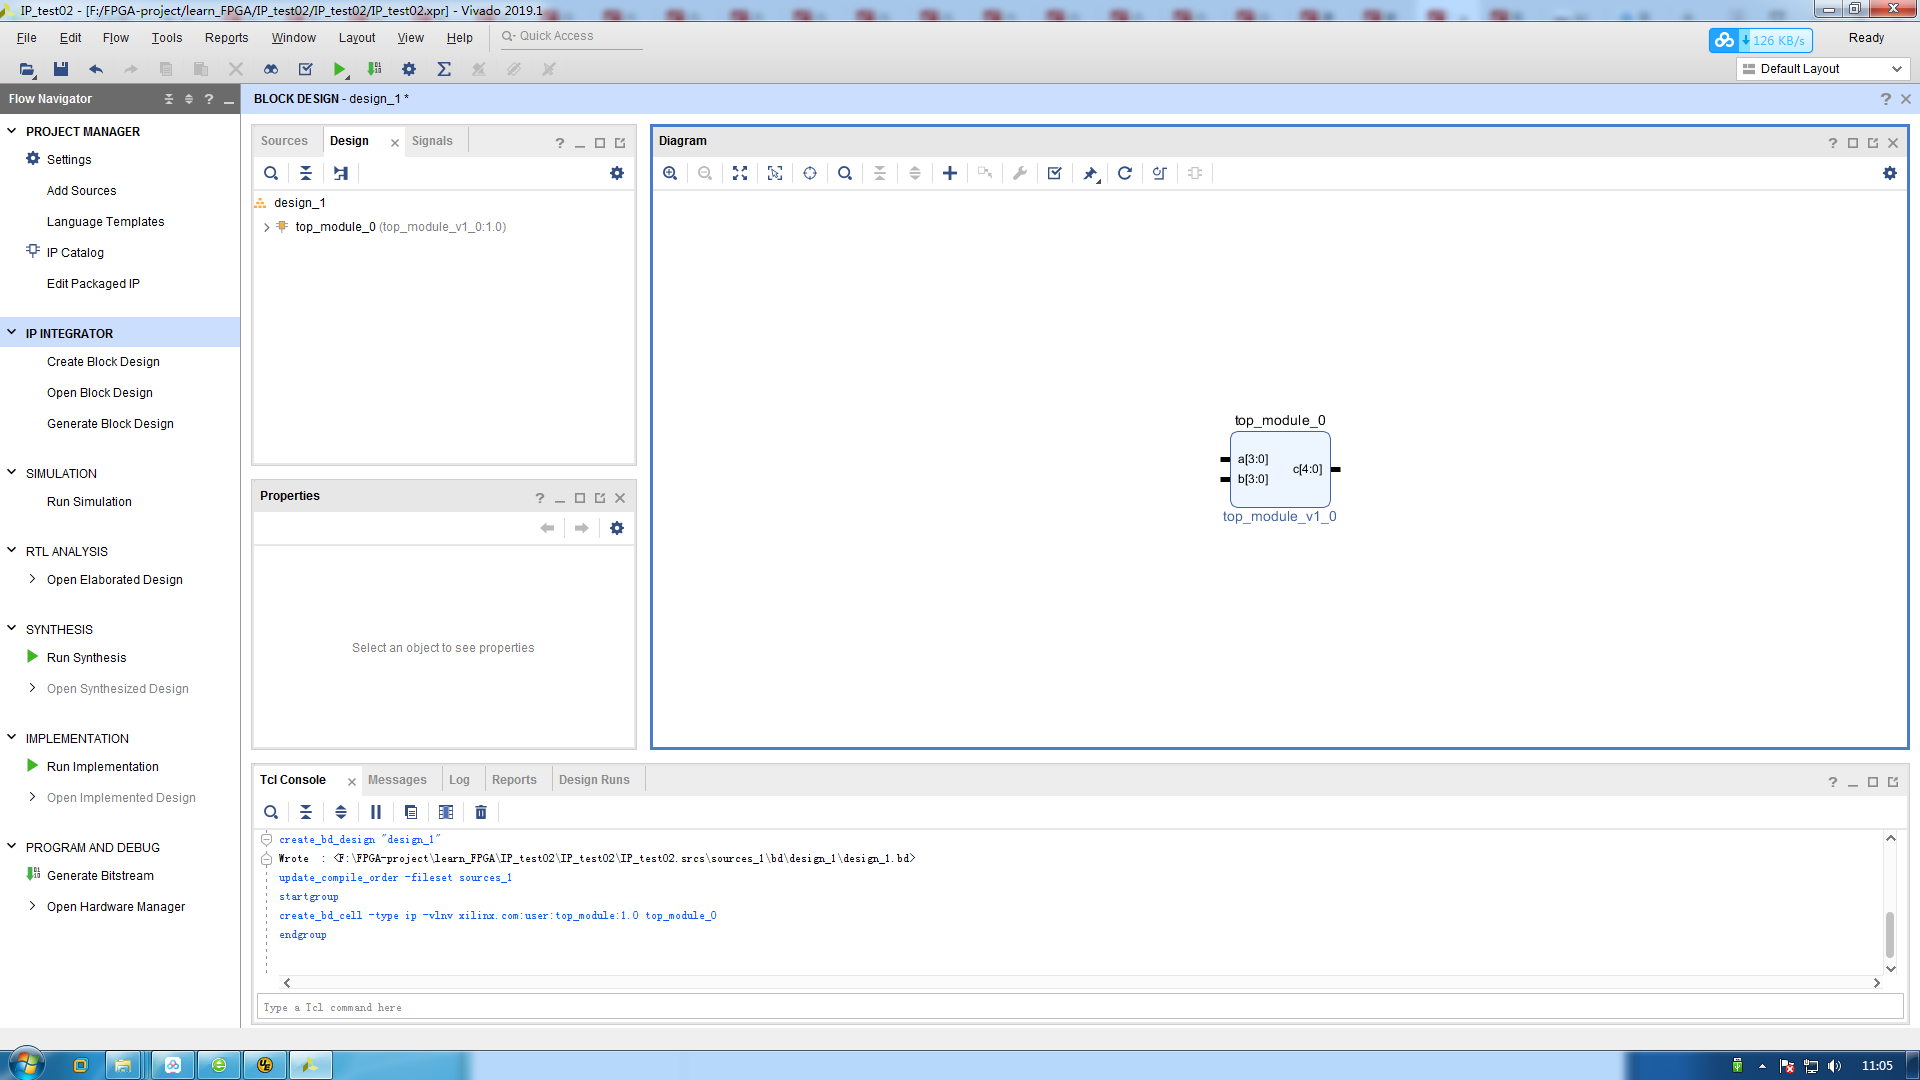Image resolution: width=1920 pixels, height=1080 pixels.
Task: Close the Tcl Console tab
Action: point(352,781)
